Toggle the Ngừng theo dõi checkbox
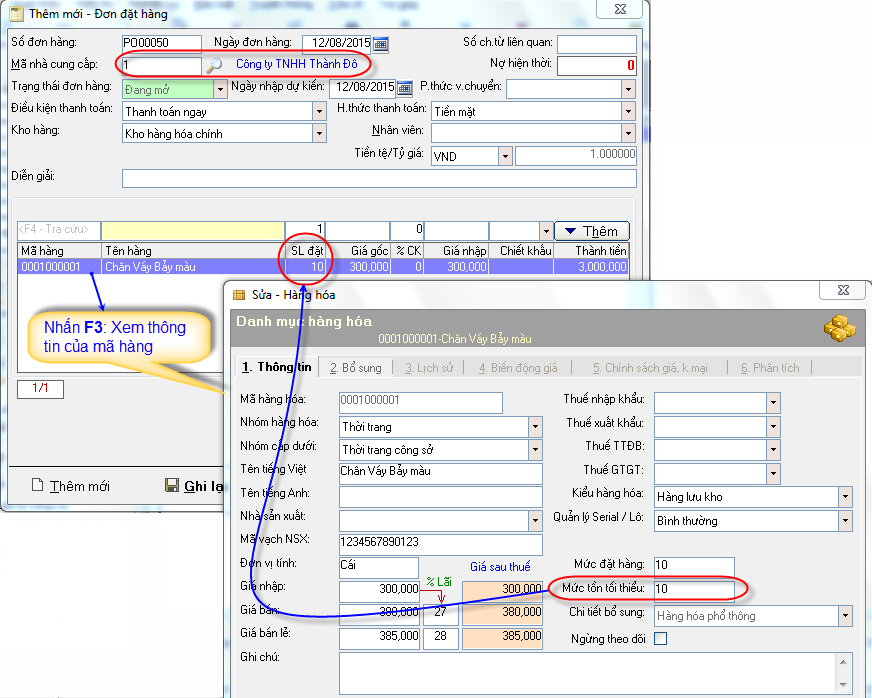Viewport: 872px width, 698px height. (x=661, y=639)
